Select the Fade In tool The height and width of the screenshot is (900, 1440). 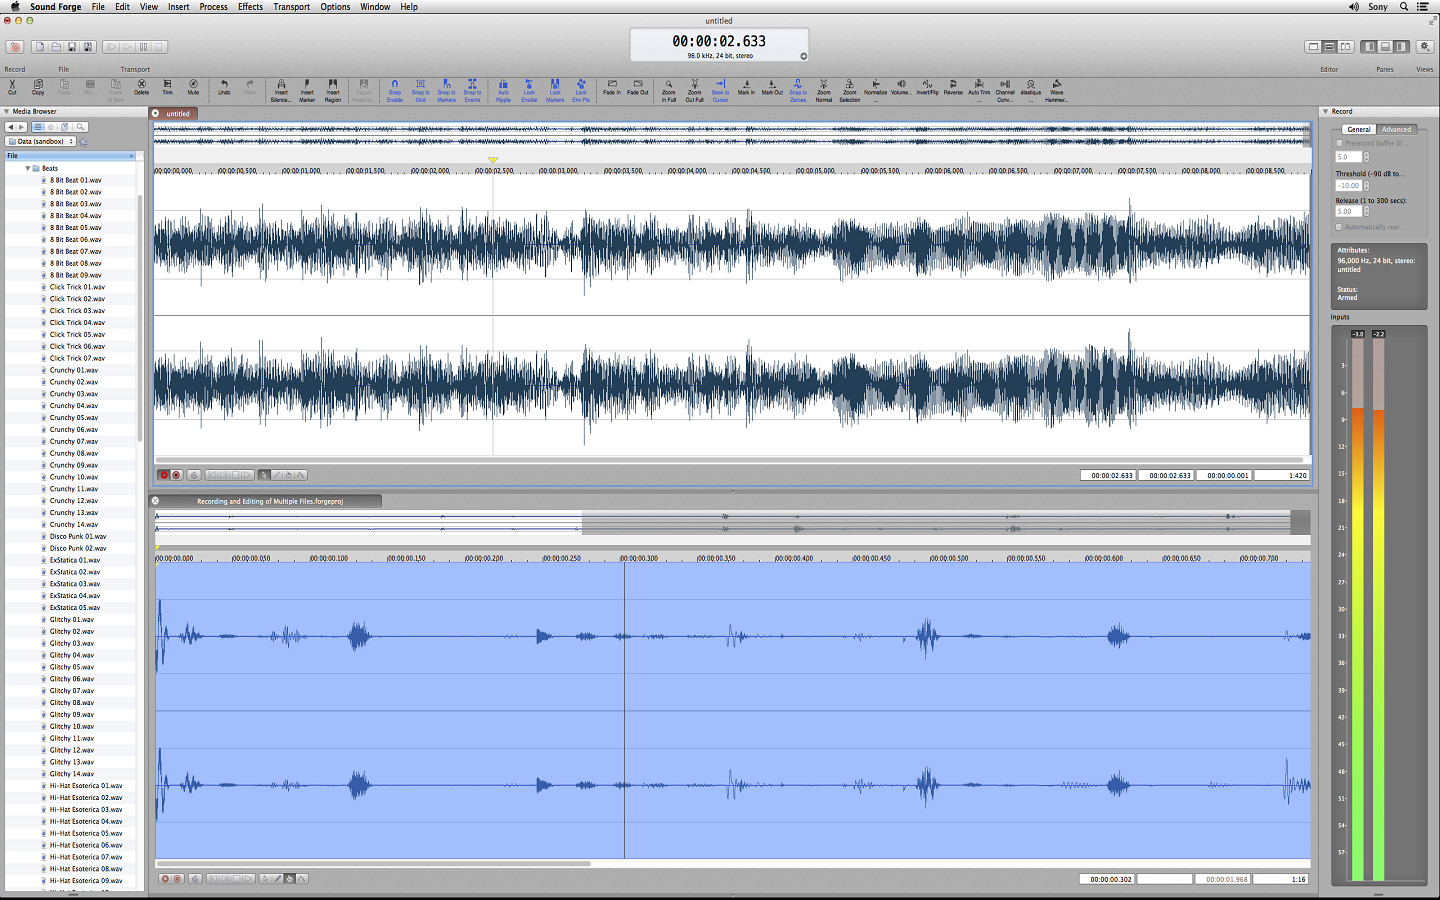coord(611,87)
